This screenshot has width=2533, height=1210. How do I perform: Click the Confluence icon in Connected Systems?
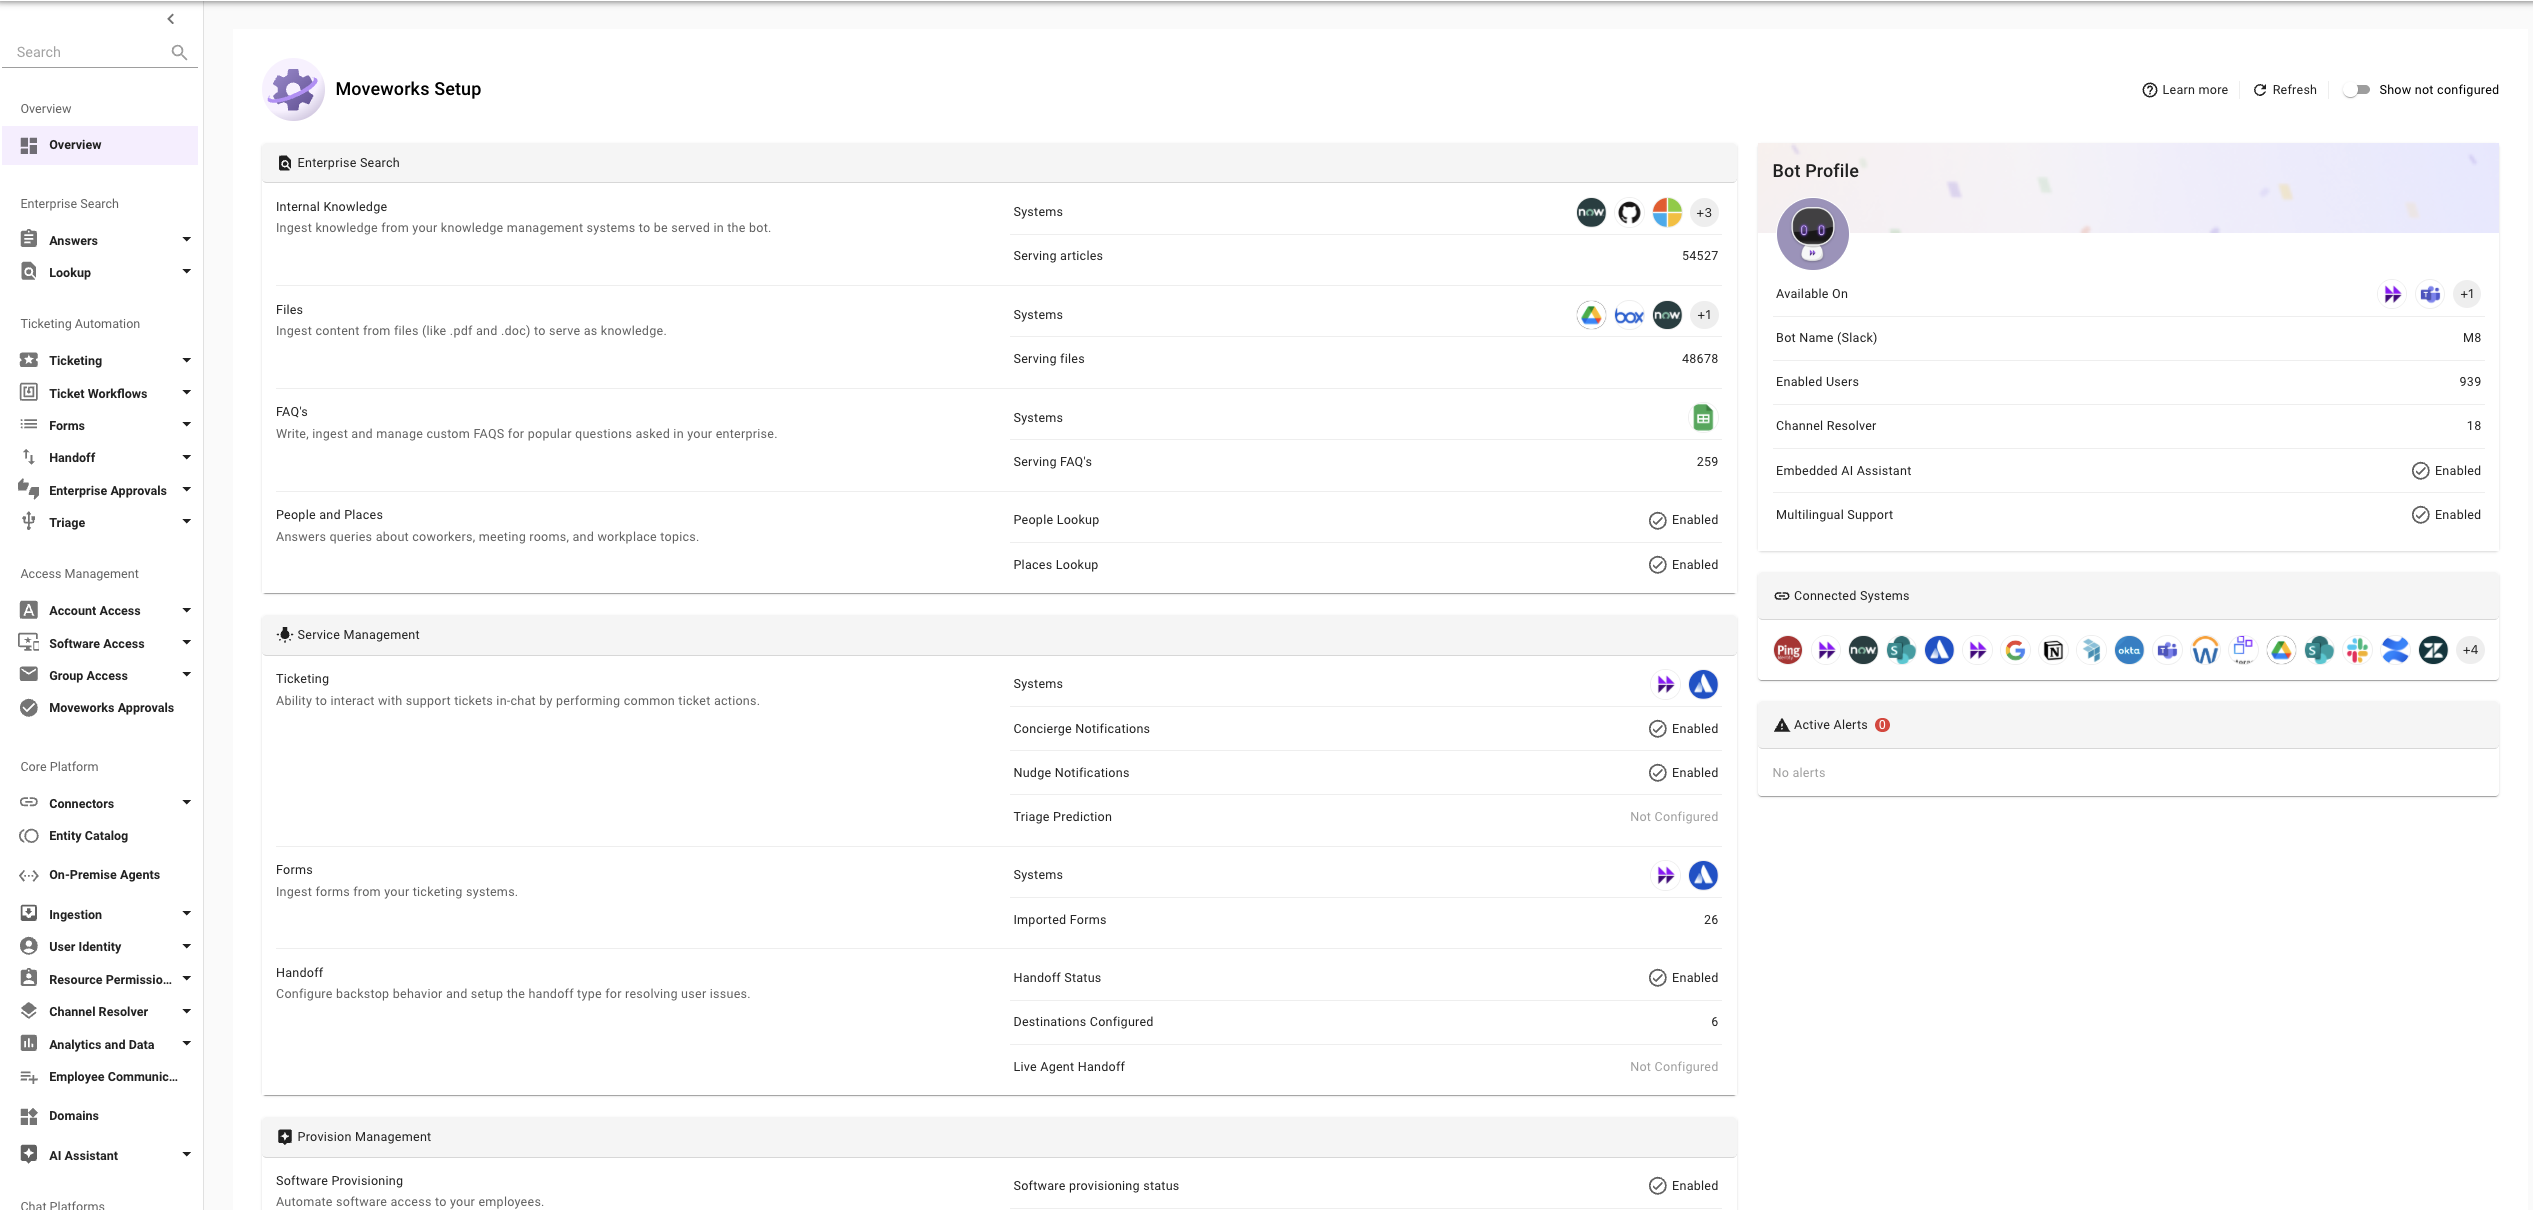pyautogui.click(x=2395, y=650)
